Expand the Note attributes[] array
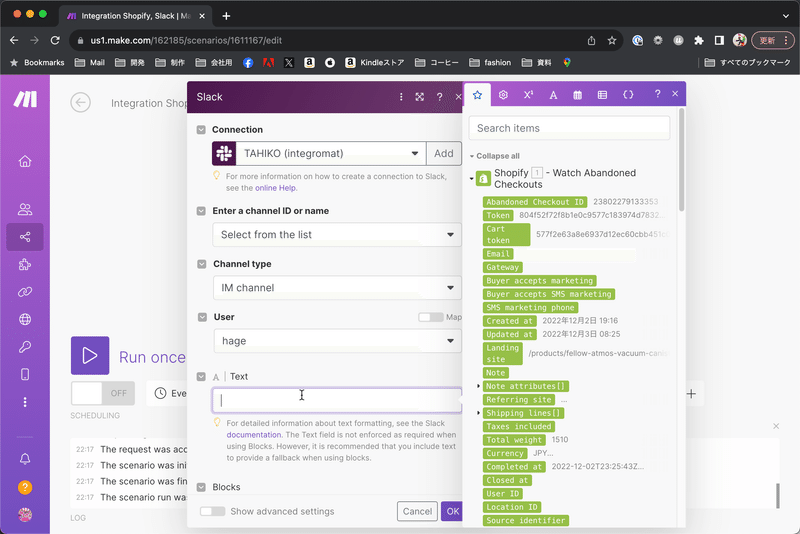 point(478,386)
